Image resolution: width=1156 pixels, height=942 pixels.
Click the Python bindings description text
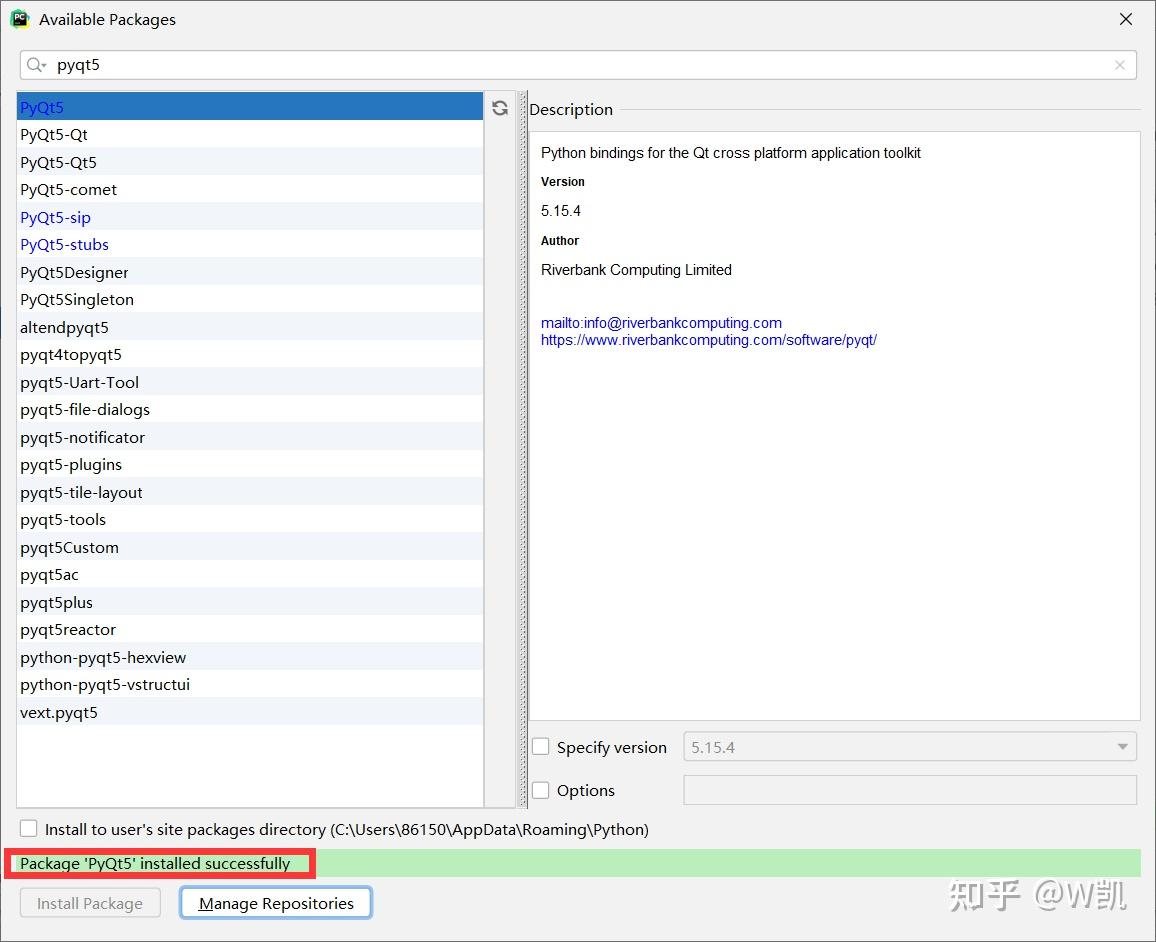(x=731, y=153)
